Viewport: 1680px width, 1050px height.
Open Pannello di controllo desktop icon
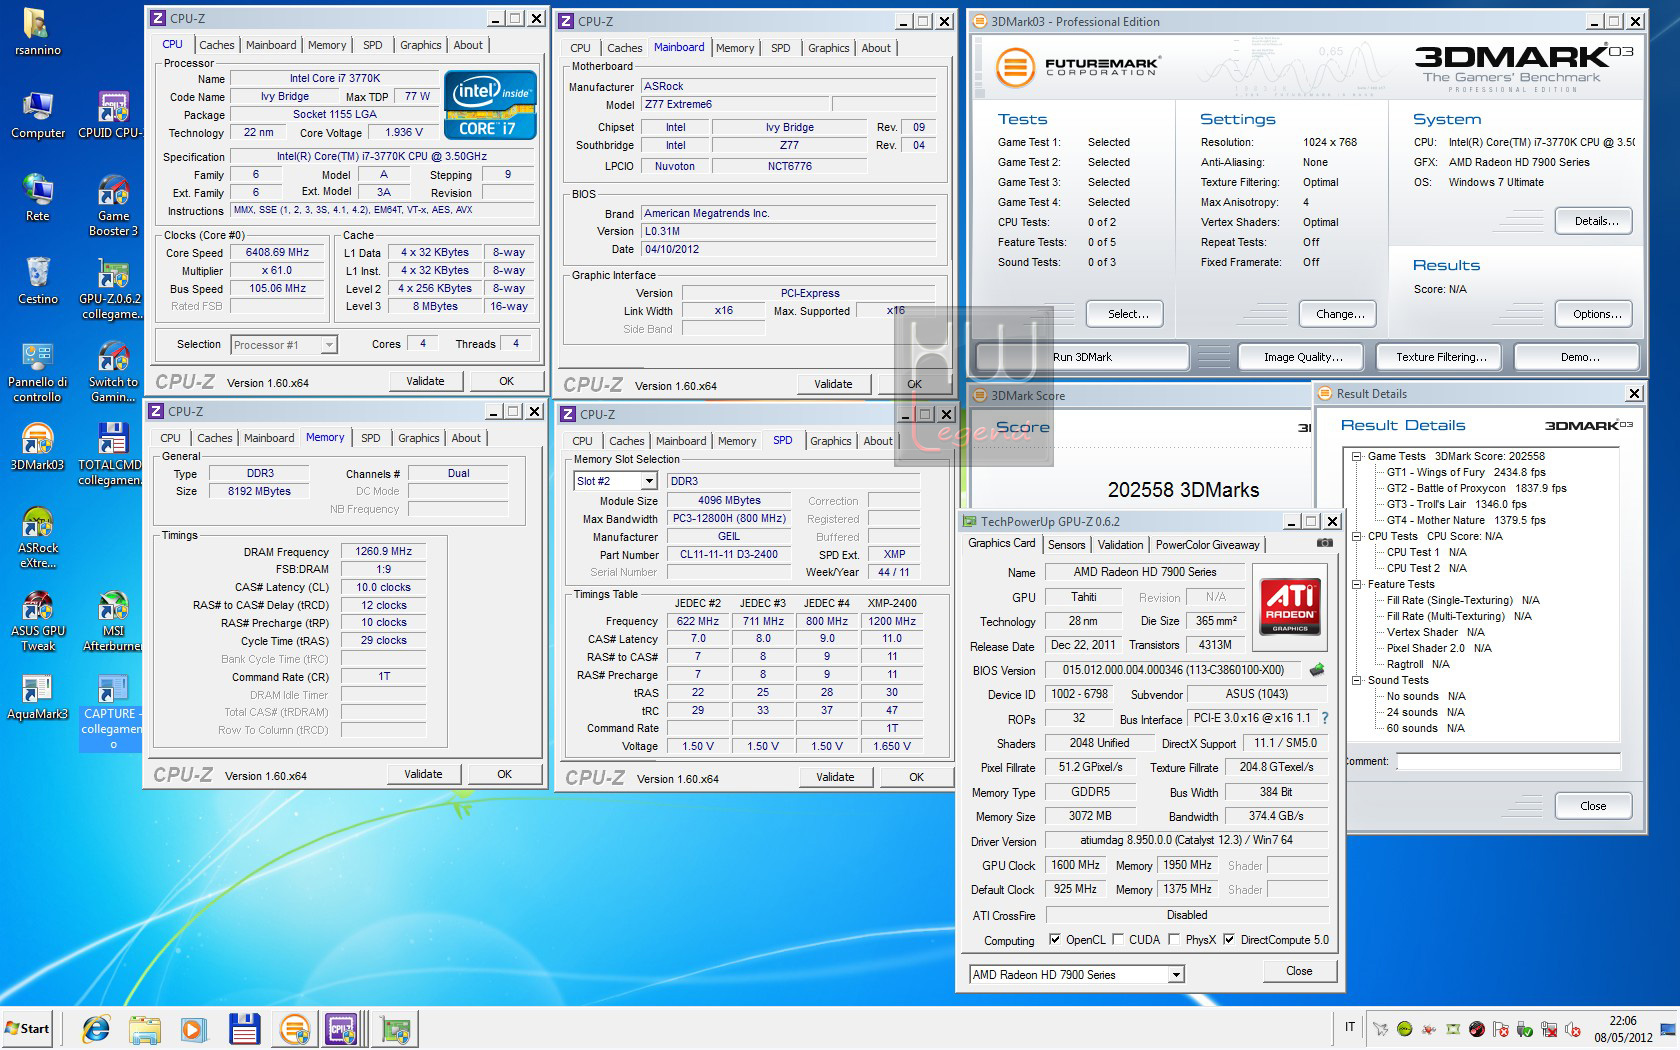37,372
